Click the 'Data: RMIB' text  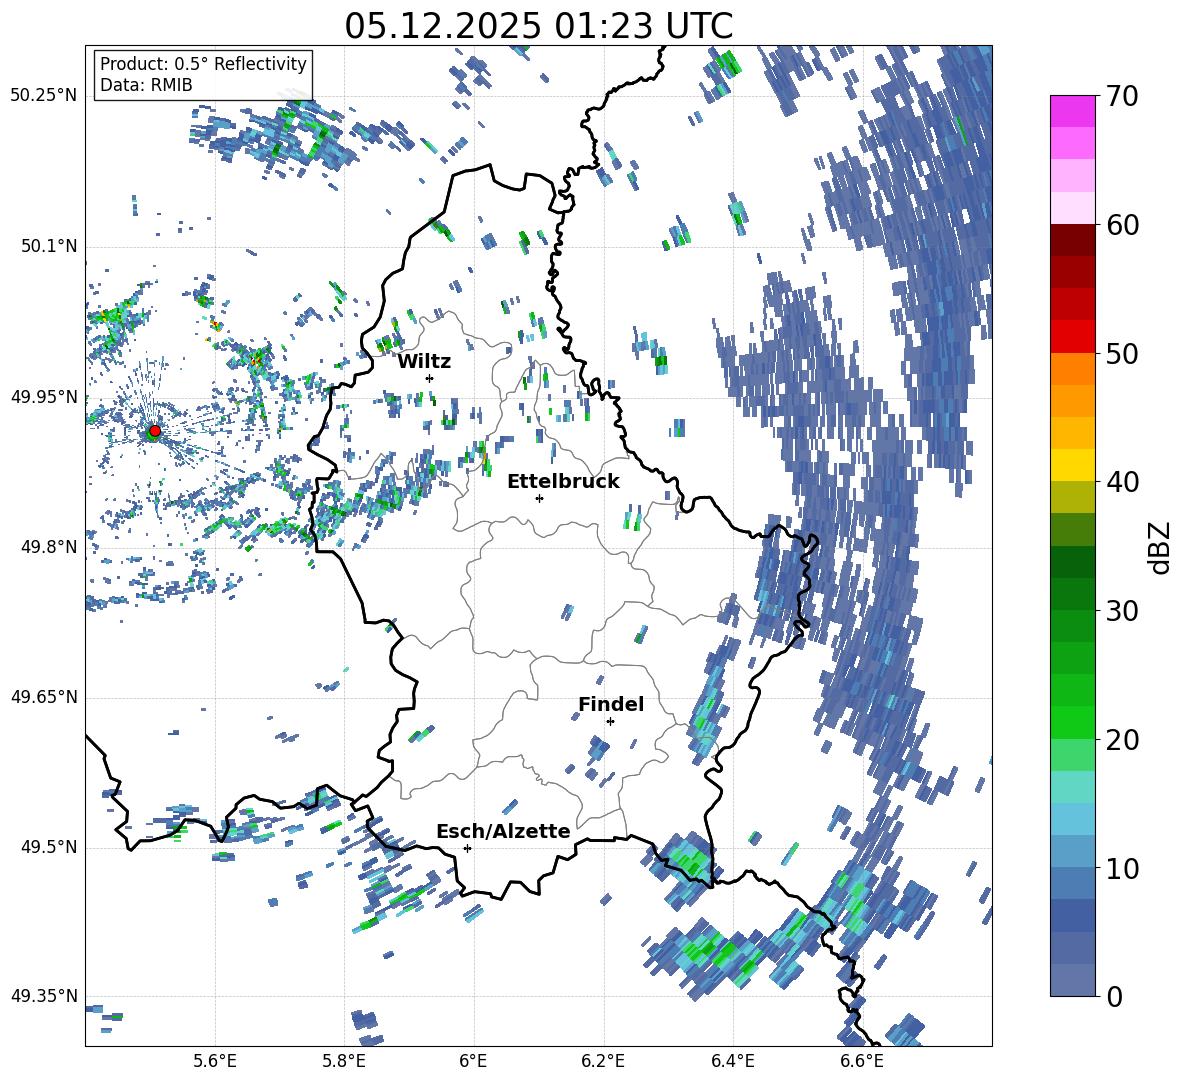tap(146, 85)
